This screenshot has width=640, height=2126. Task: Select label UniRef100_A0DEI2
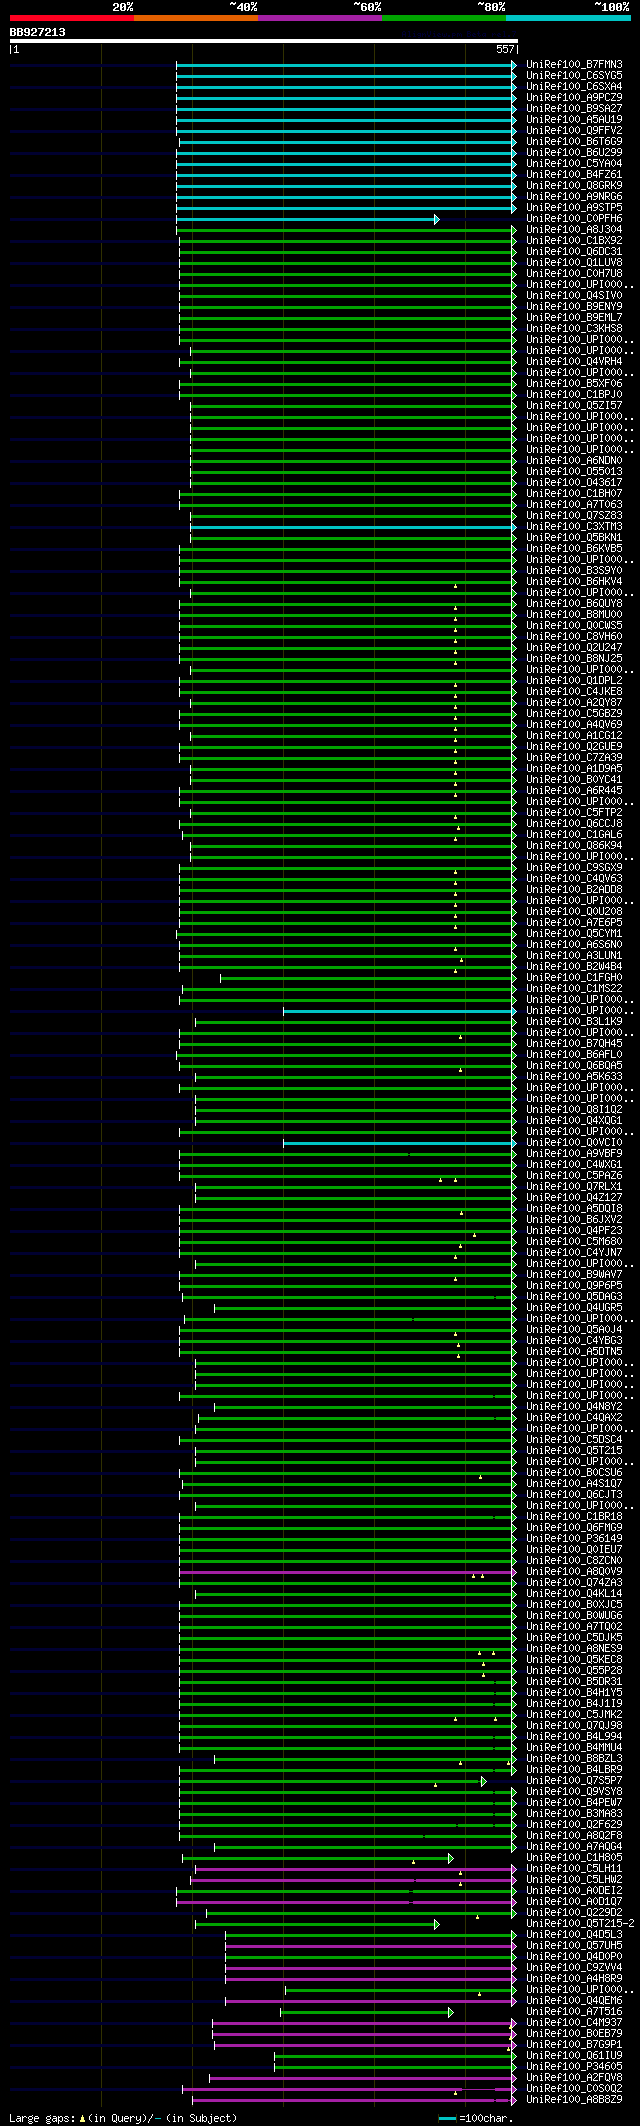coord(574,1891)
